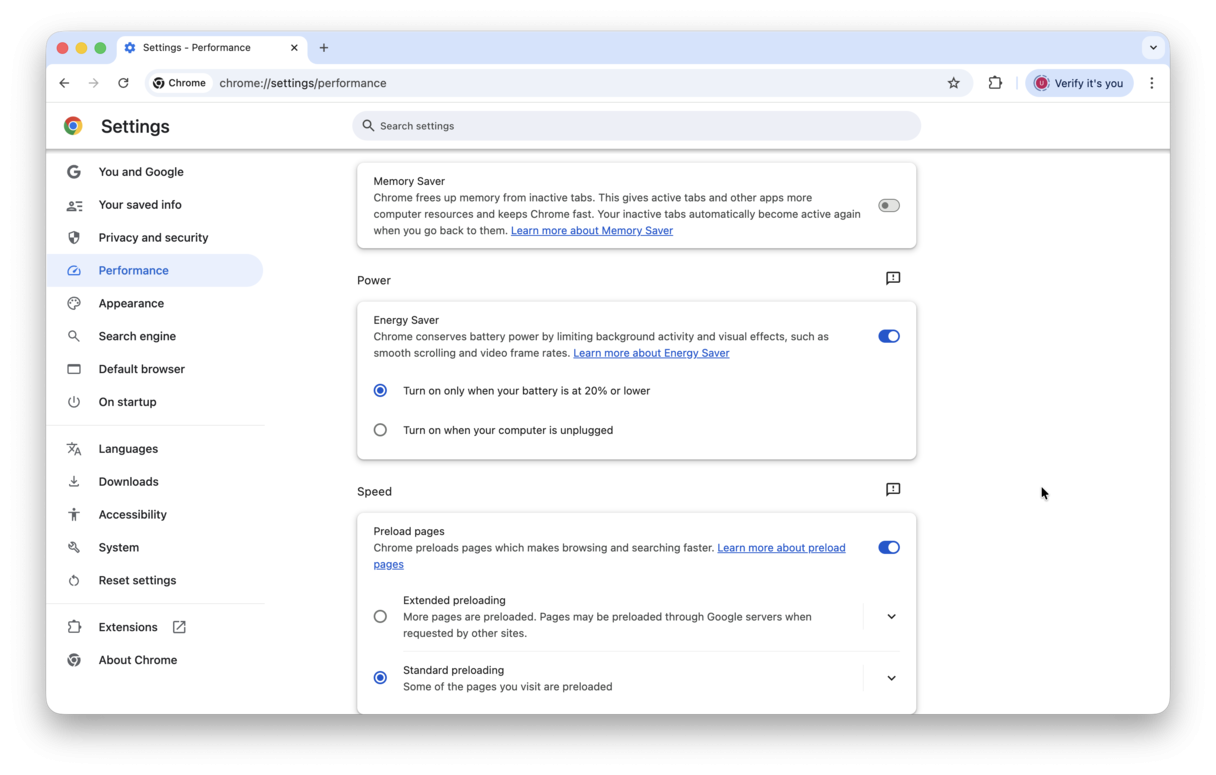Switch to the Settings - Performance tab
Image resolution: width=1216 pixels, height=775 pixels.
coord(205,47)
